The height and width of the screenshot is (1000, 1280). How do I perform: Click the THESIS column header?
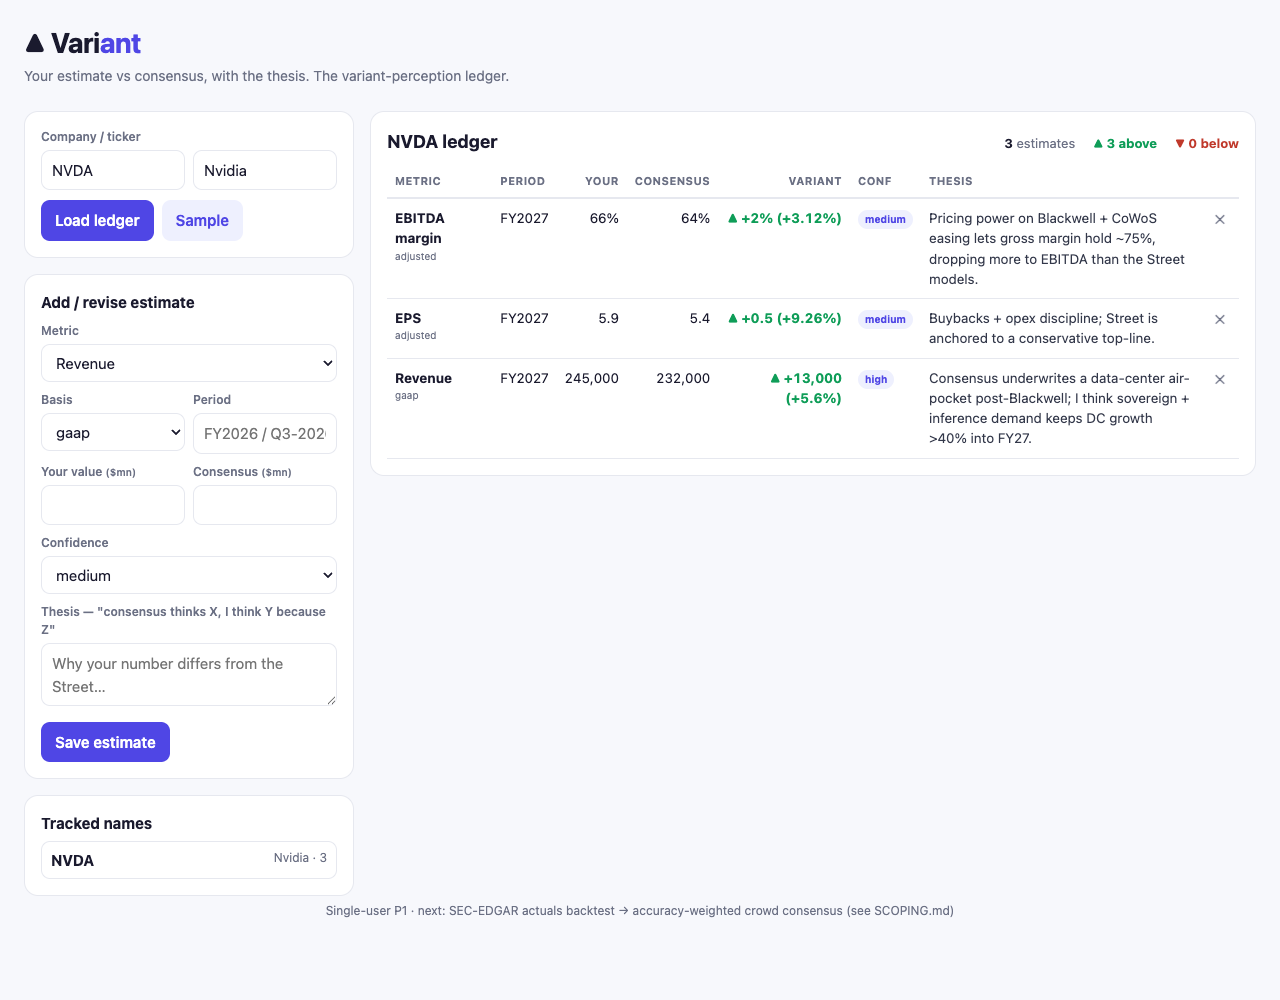click(951, 181)
